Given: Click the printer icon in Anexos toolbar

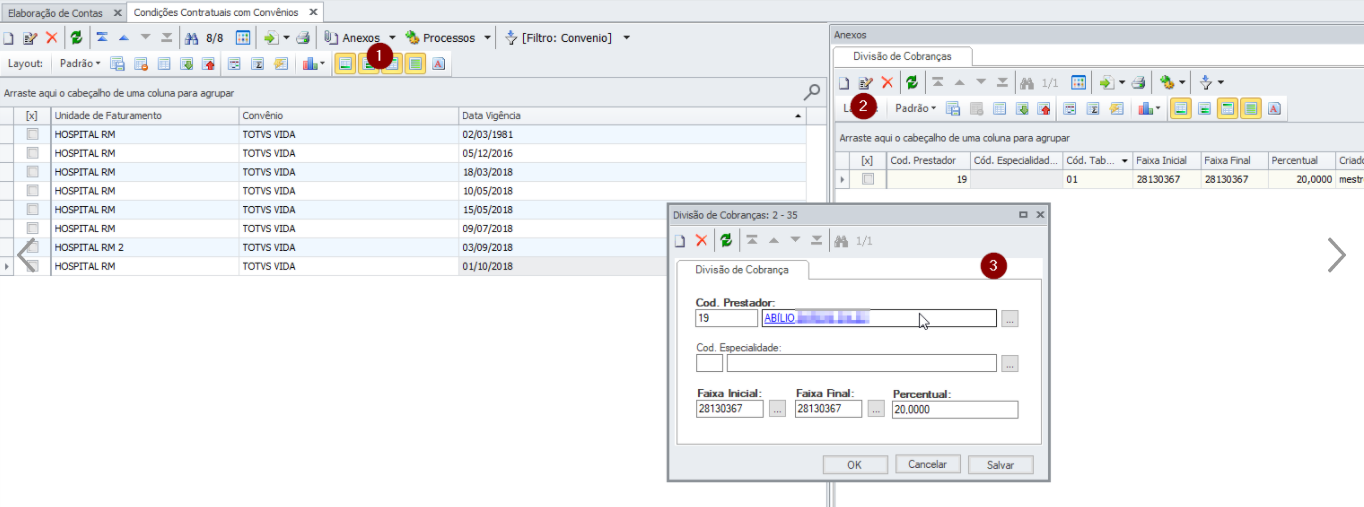Looking at the screenshot, I should coord(1138,82).
